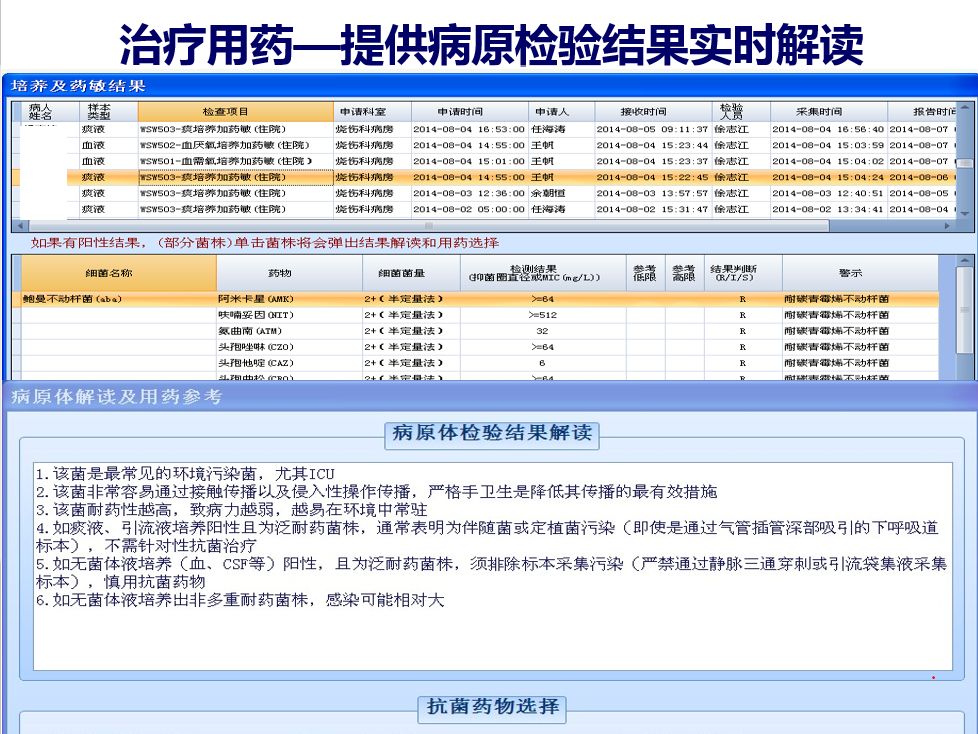The height and width of the screenshot is (734, 978).
Task: Select the 鲍曼不动杆菌 (aba) bacteria cell
Action: [x=119, y=299]
